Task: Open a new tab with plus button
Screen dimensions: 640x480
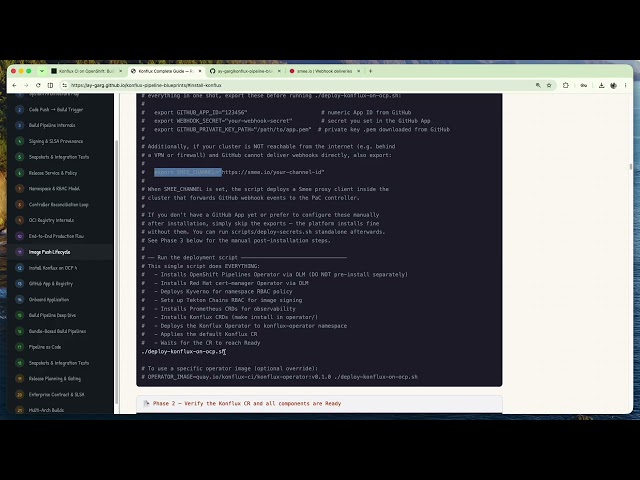Action: point(370,71)
